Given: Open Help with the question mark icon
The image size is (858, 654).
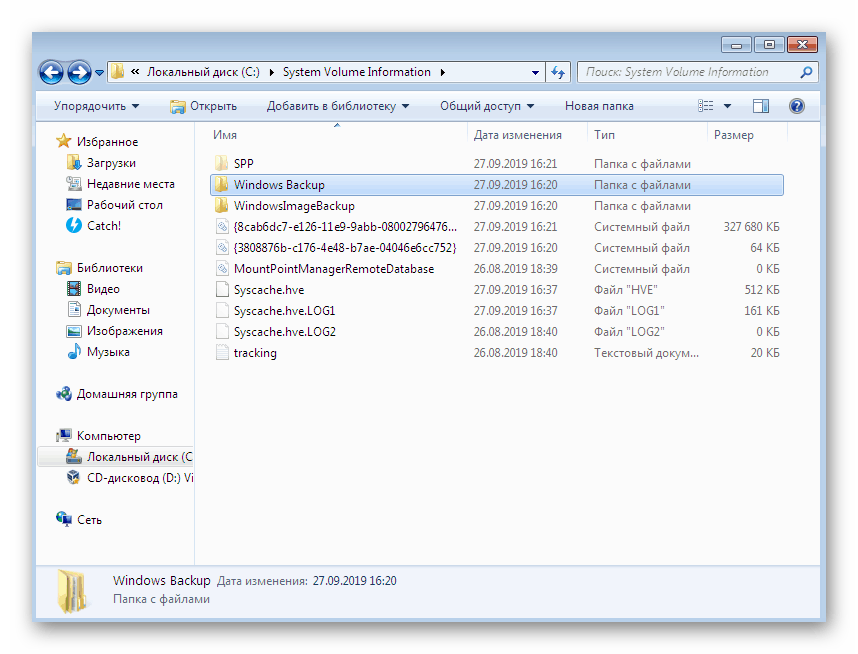Looking at the screenshot, I should (x=797, y=106).
